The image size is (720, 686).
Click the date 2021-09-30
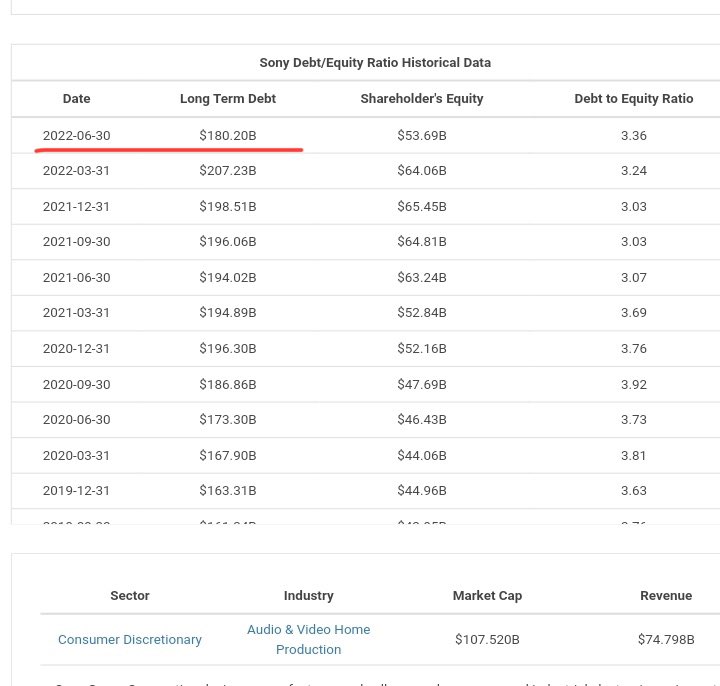(x=77, y=242)
